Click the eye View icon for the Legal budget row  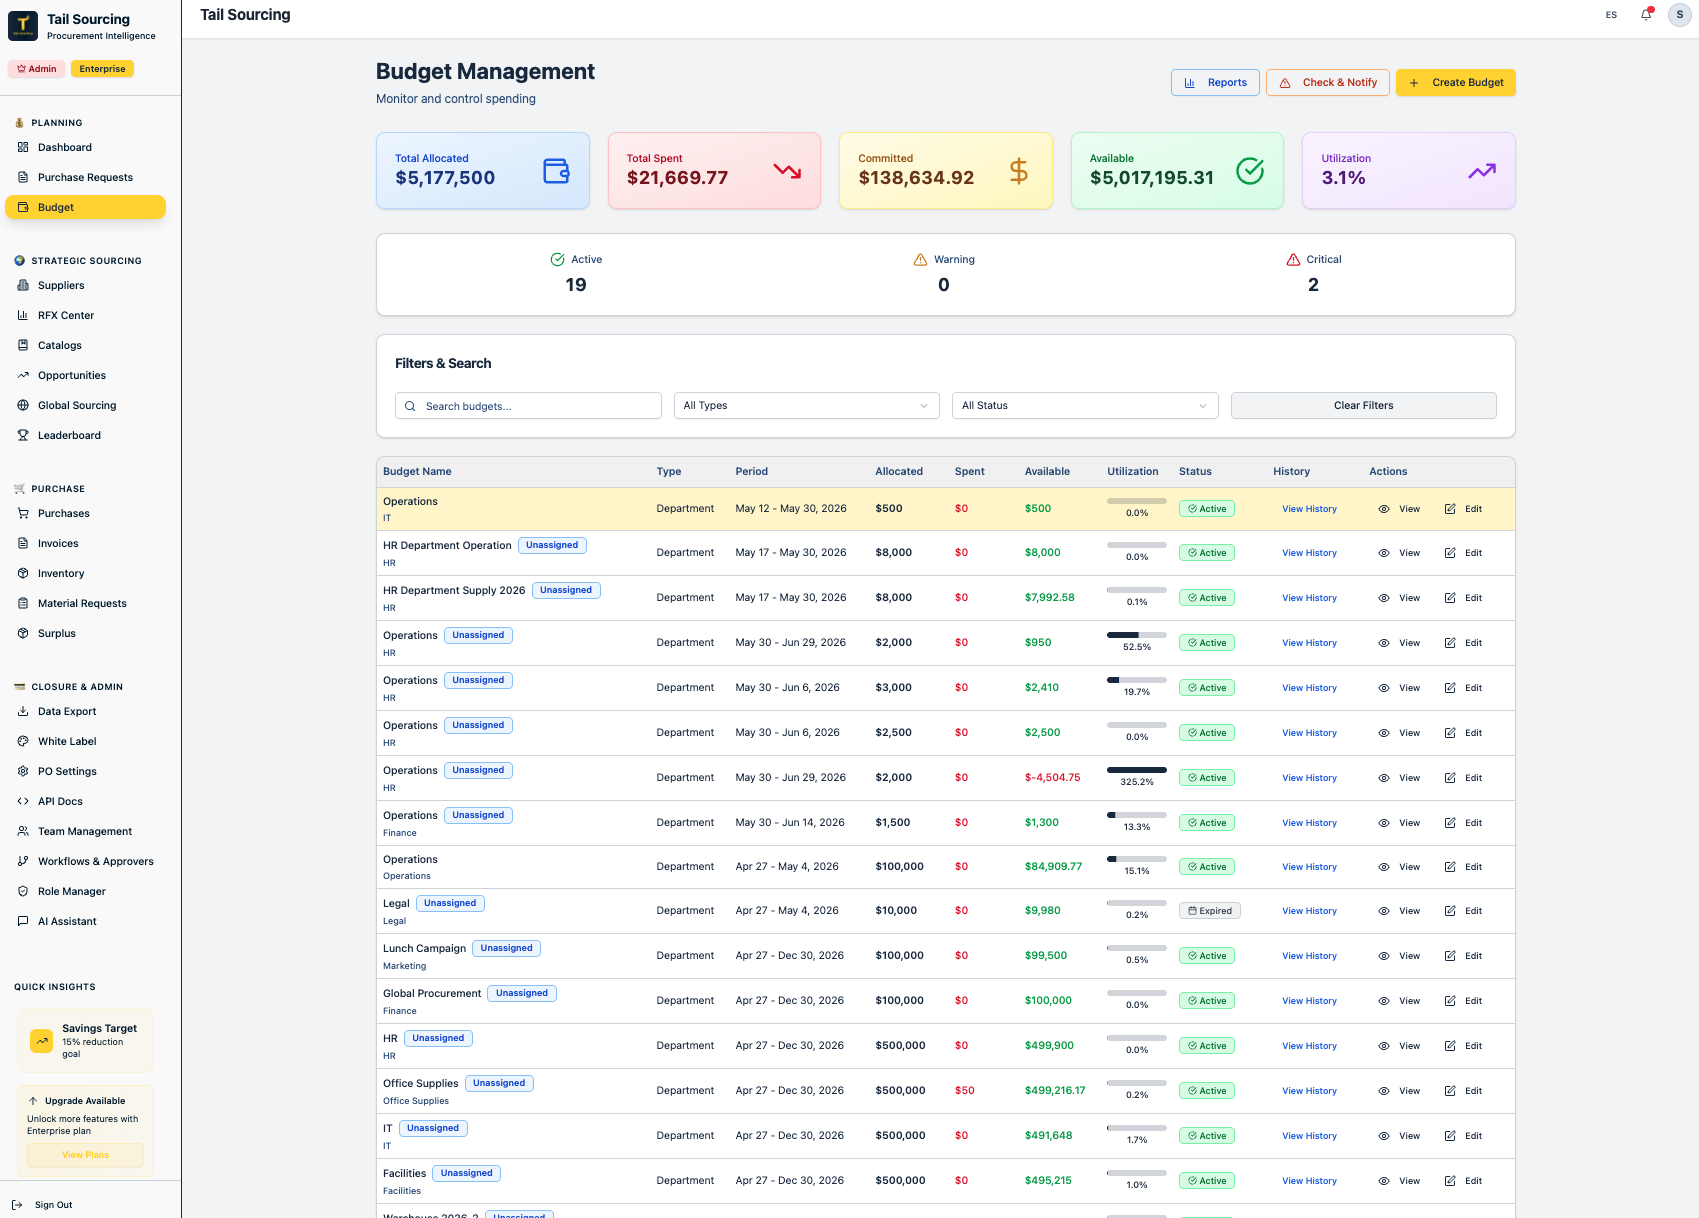1384,911
